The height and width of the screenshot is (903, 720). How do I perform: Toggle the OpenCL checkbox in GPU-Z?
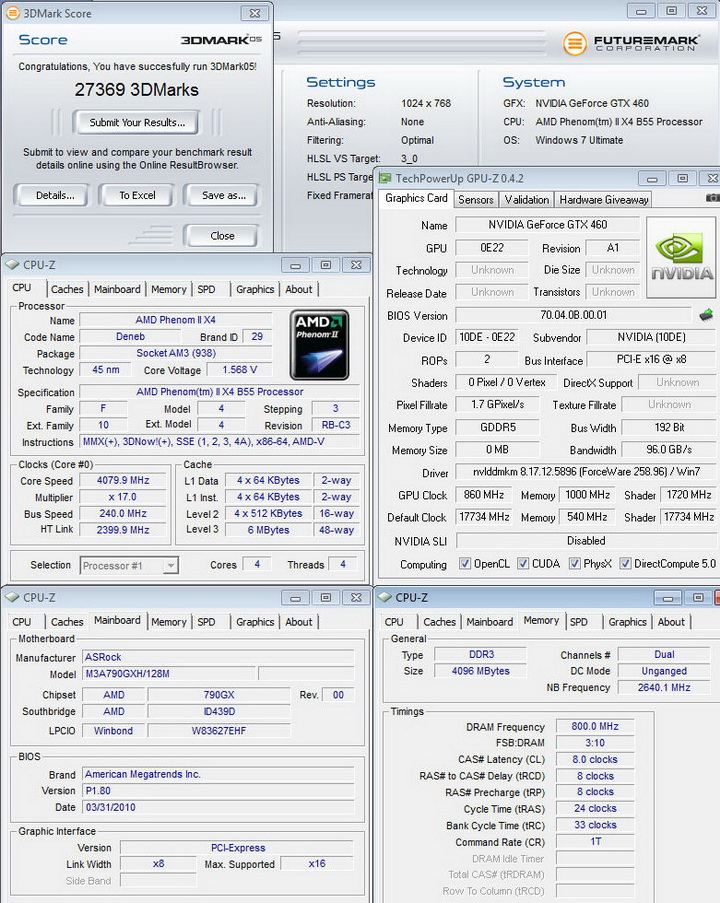(465, 563)
